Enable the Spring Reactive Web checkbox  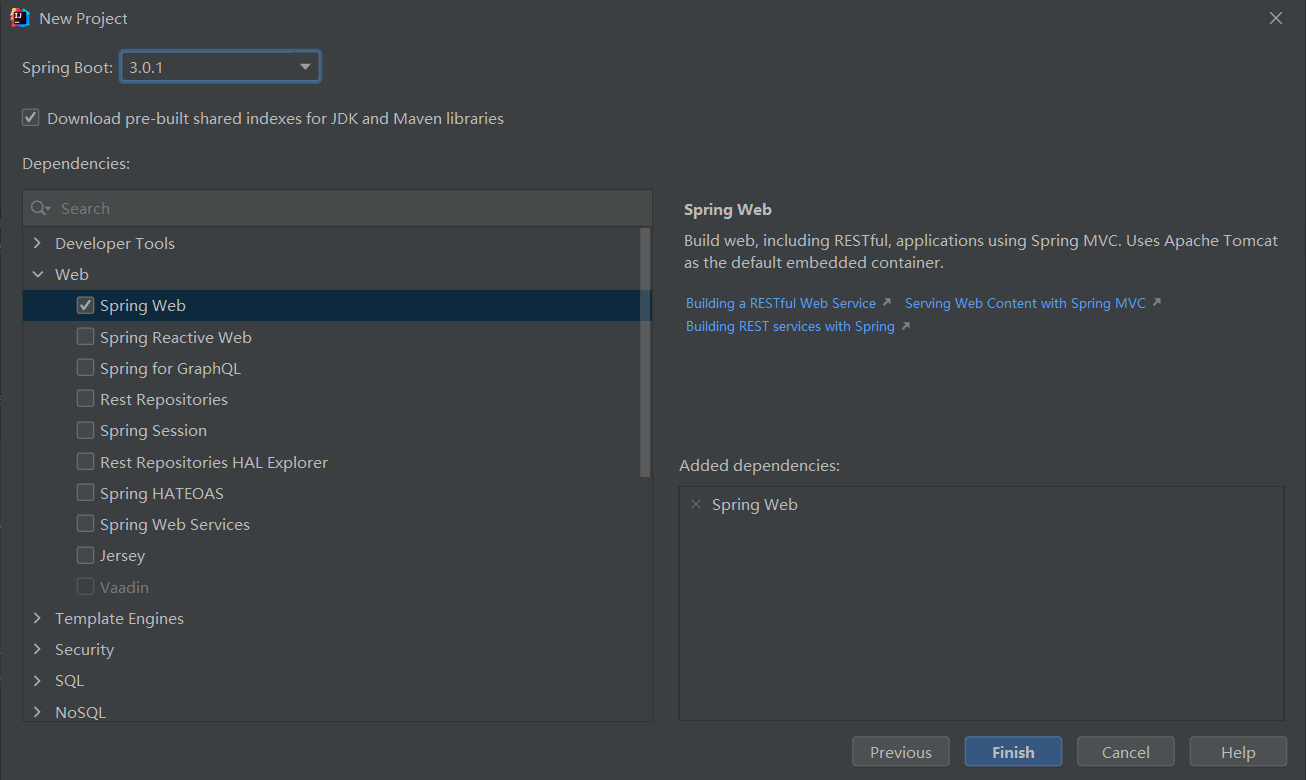[85, 337]
